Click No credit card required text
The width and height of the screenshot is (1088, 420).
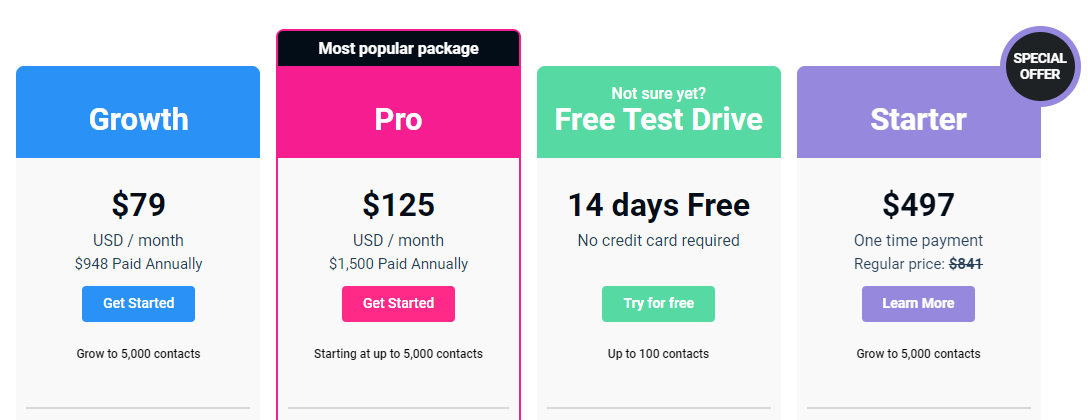click(658, 240)
